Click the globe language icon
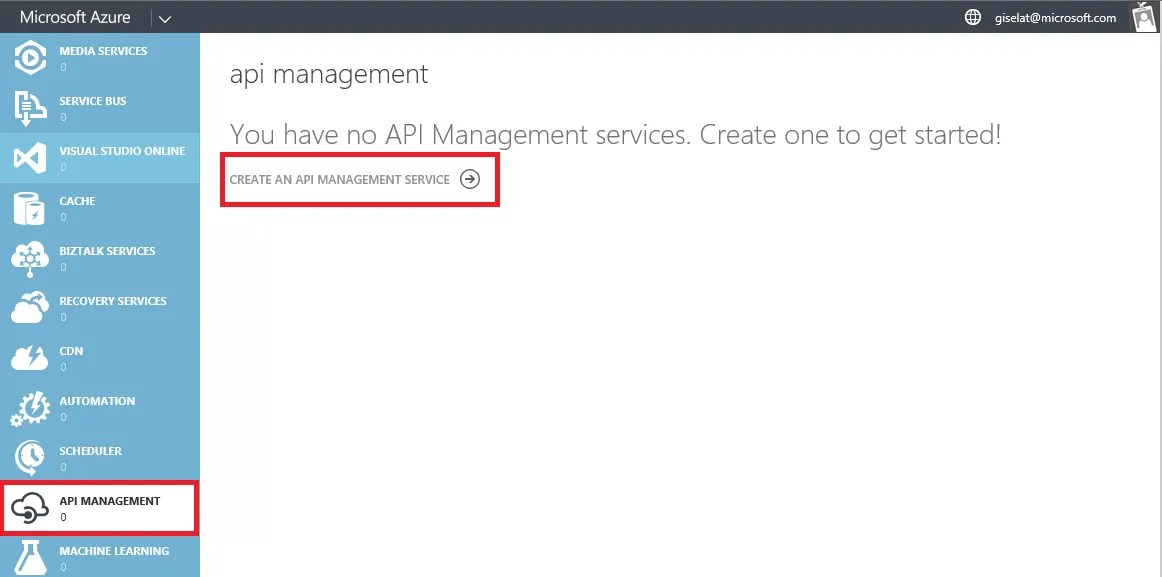 click(973, 18)
